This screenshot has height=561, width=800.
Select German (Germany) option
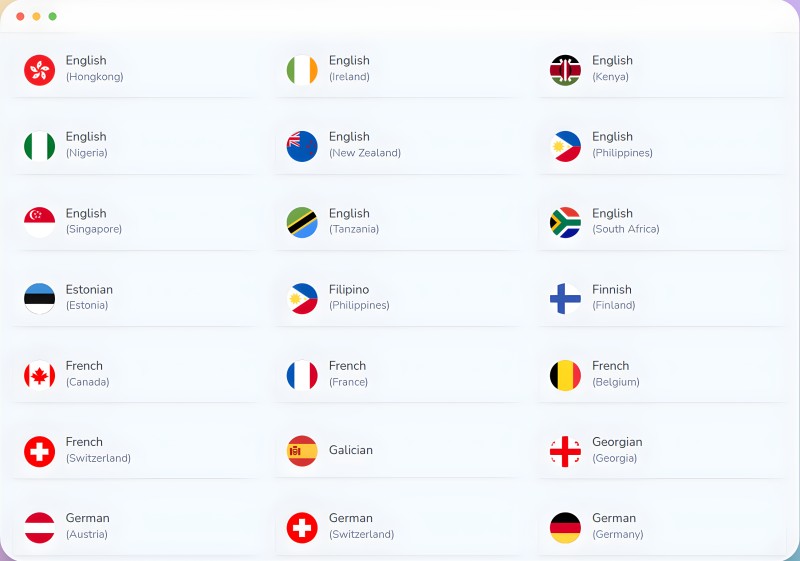(662, 527)
